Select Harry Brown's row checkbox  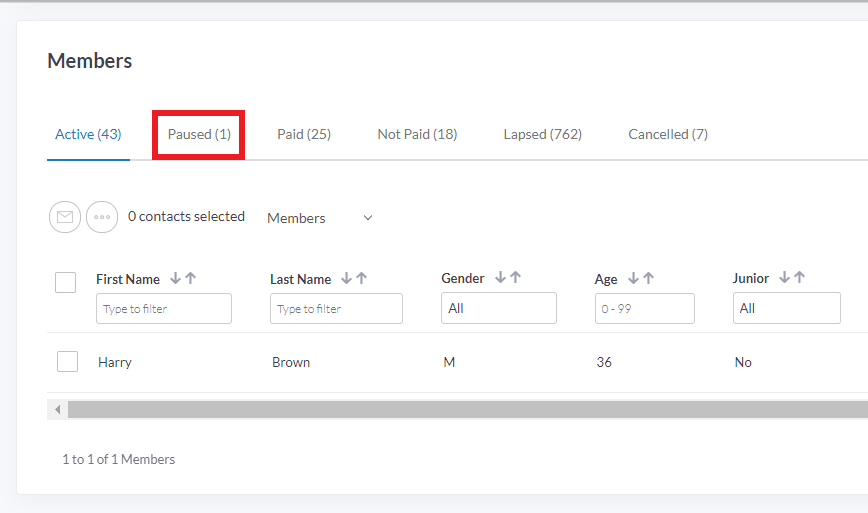67,361
